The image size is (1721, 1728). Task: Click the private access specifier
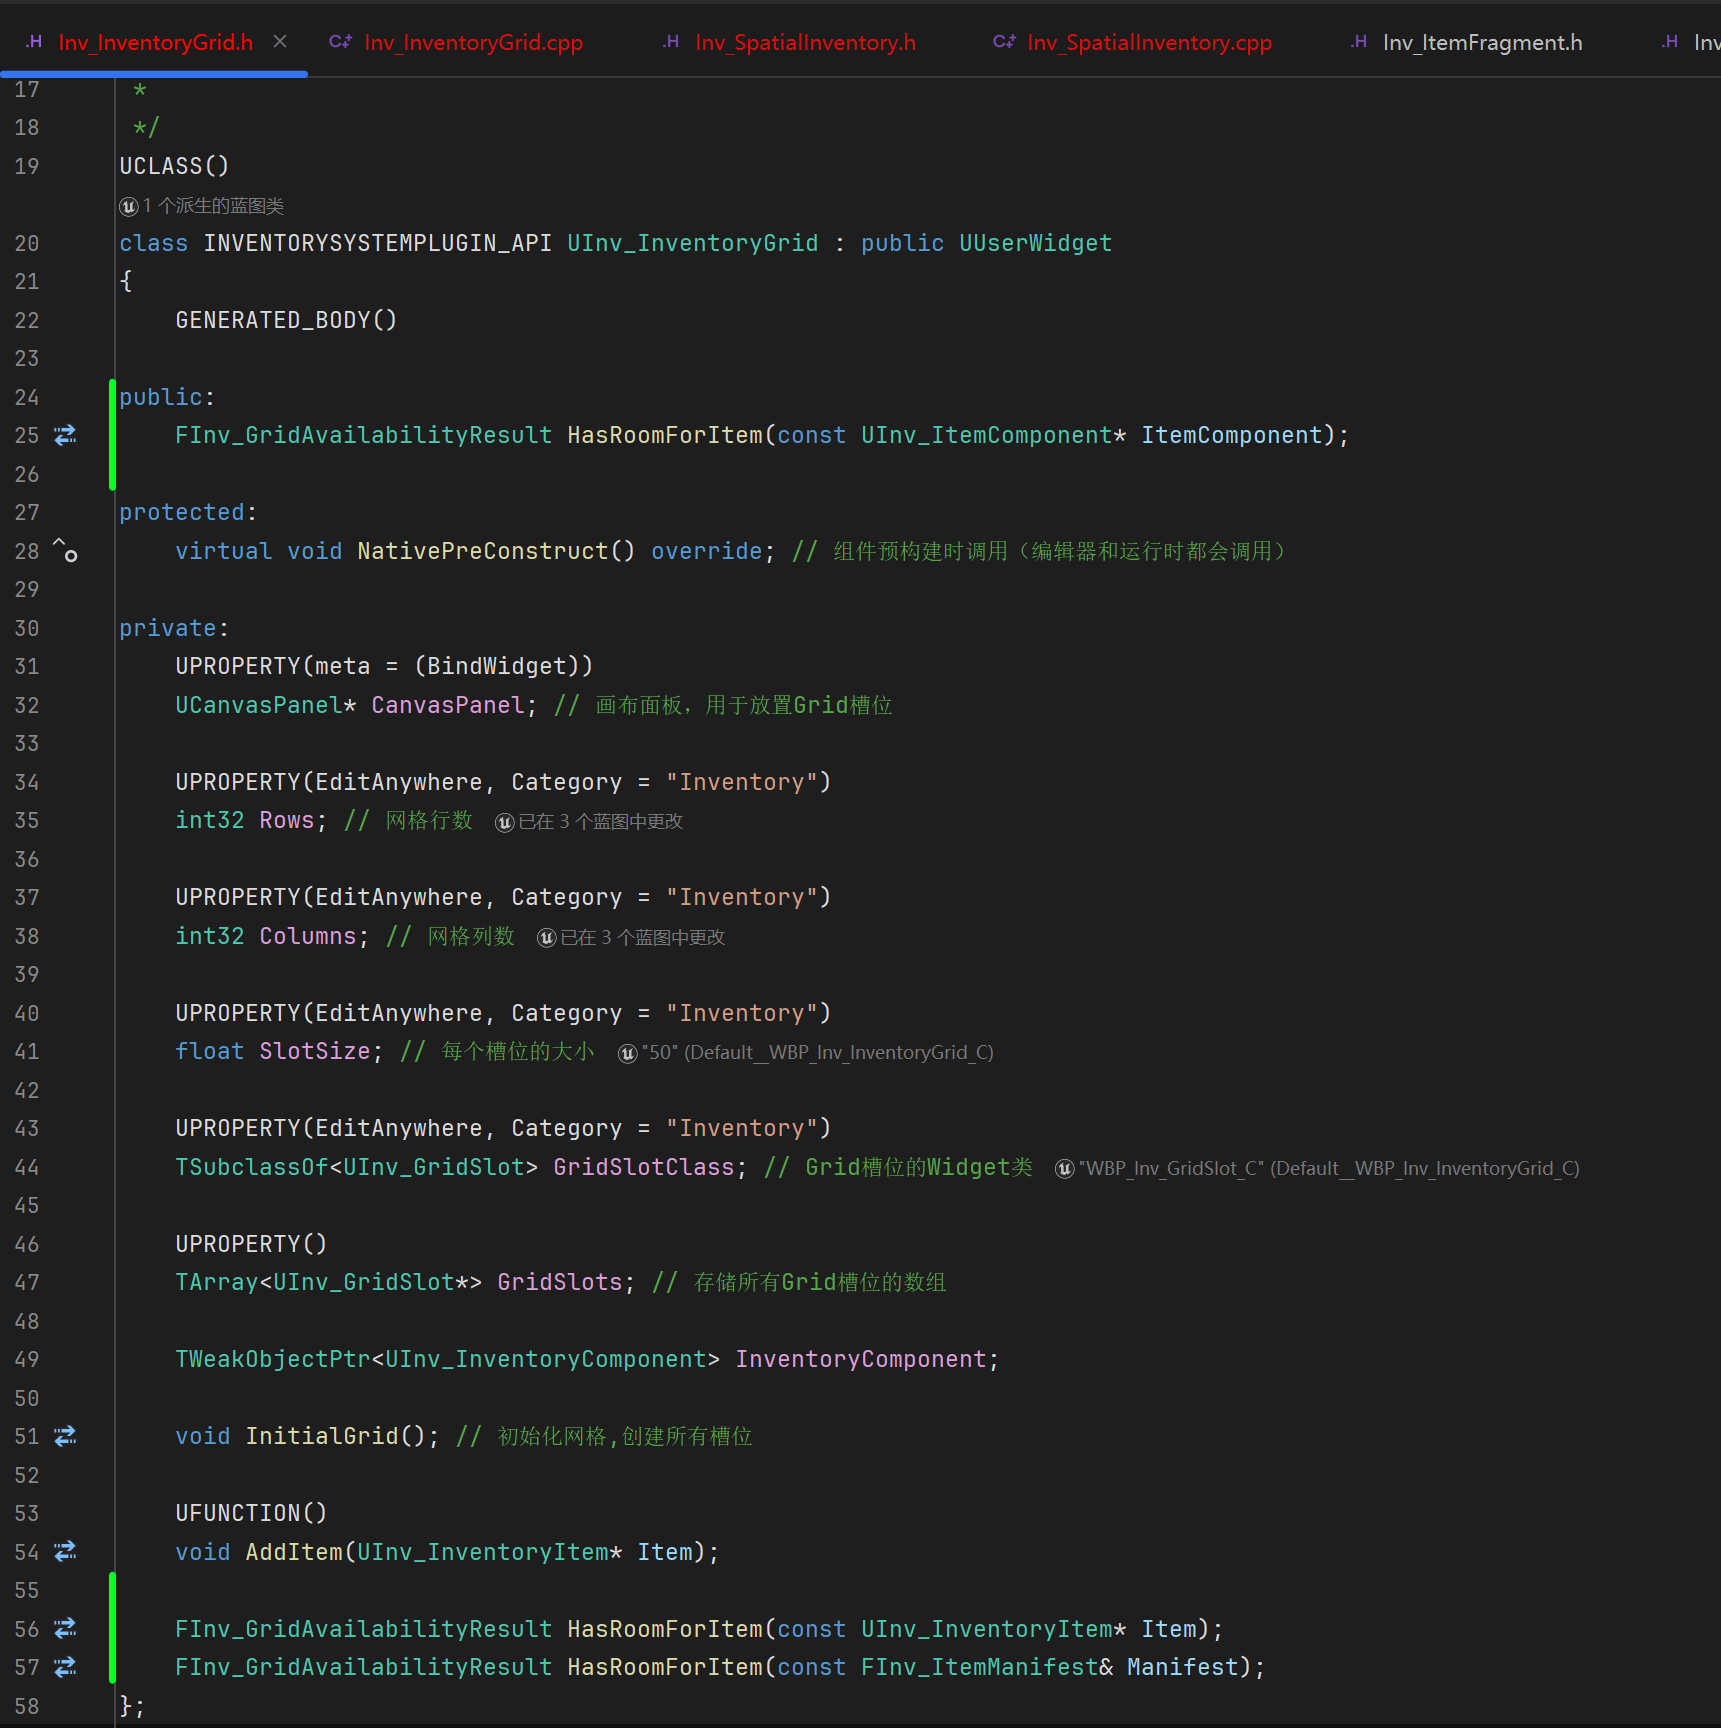167,628
